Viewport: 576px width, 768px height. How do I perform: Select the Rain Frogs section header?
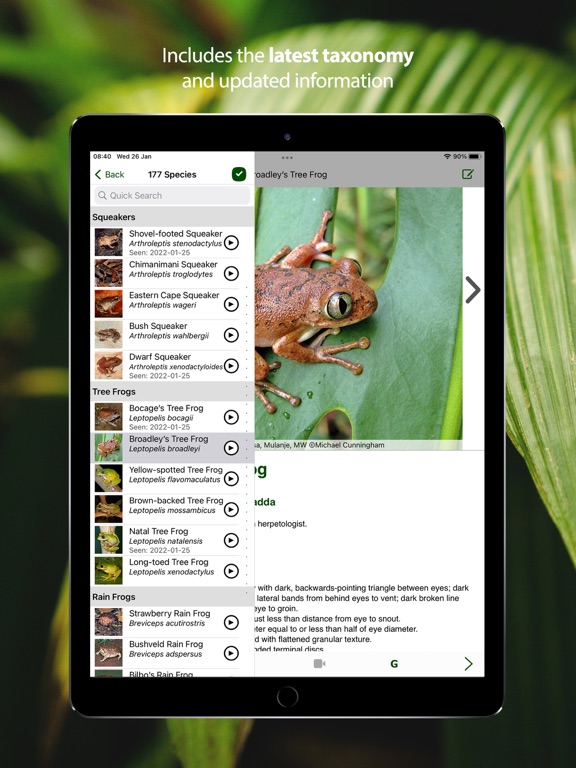[x=172, y=597]
